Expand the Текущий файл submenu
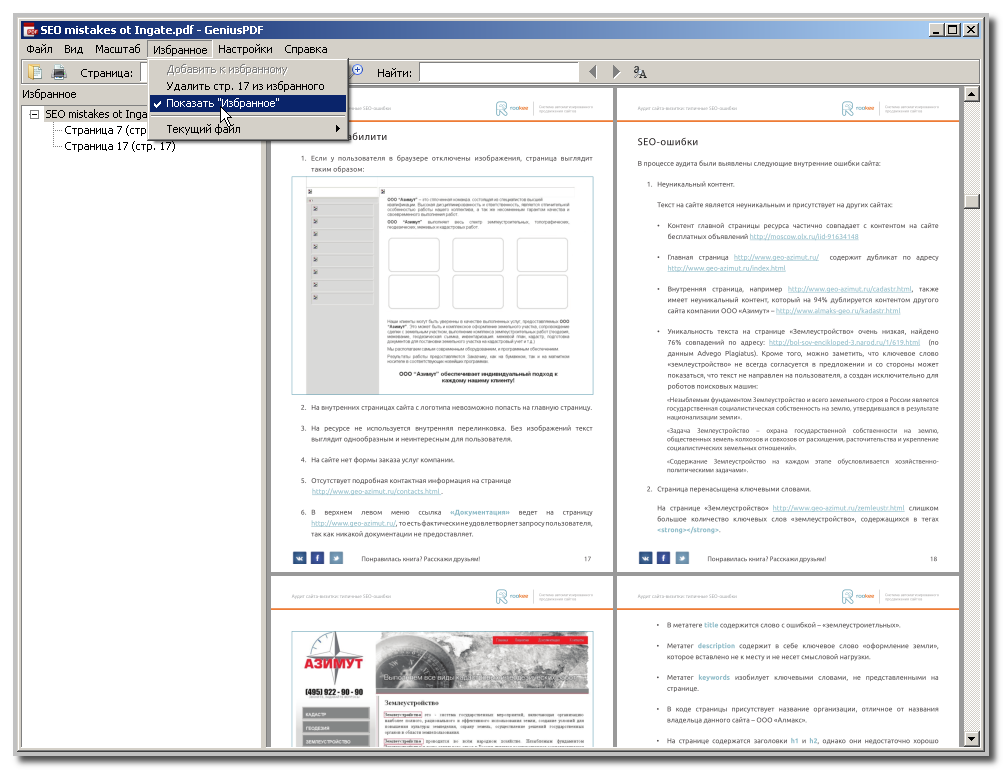This screenshot has height=770, width=1003. 248,129
